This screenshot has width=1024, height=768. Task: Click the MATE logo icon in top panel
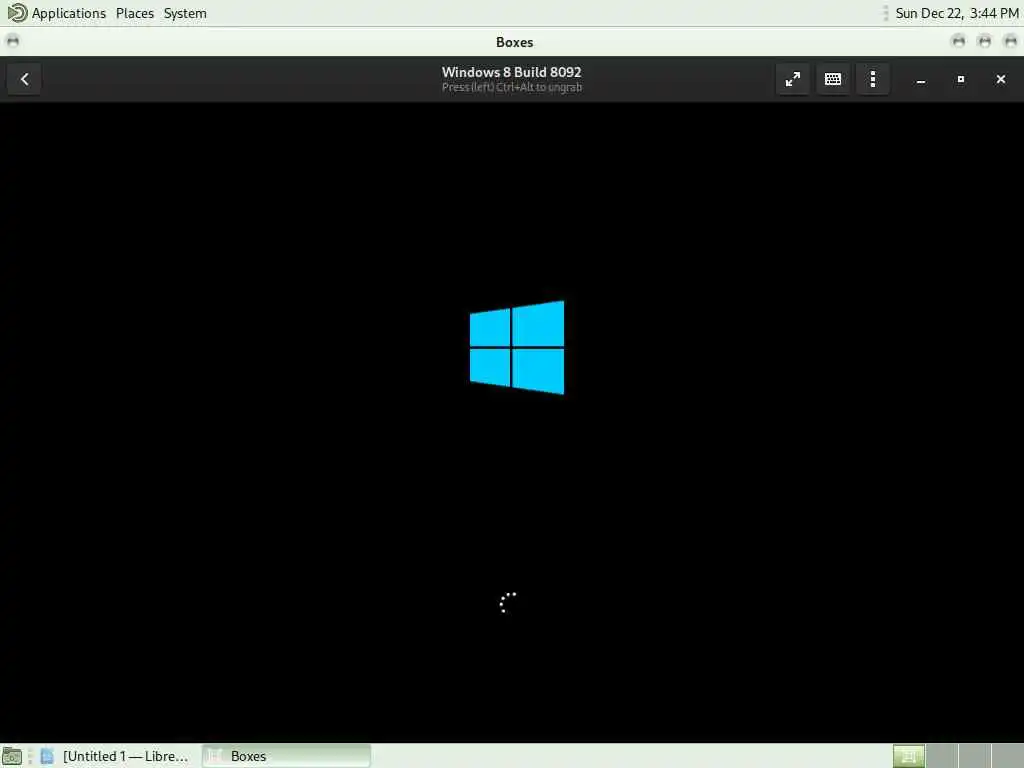(17, 12)
